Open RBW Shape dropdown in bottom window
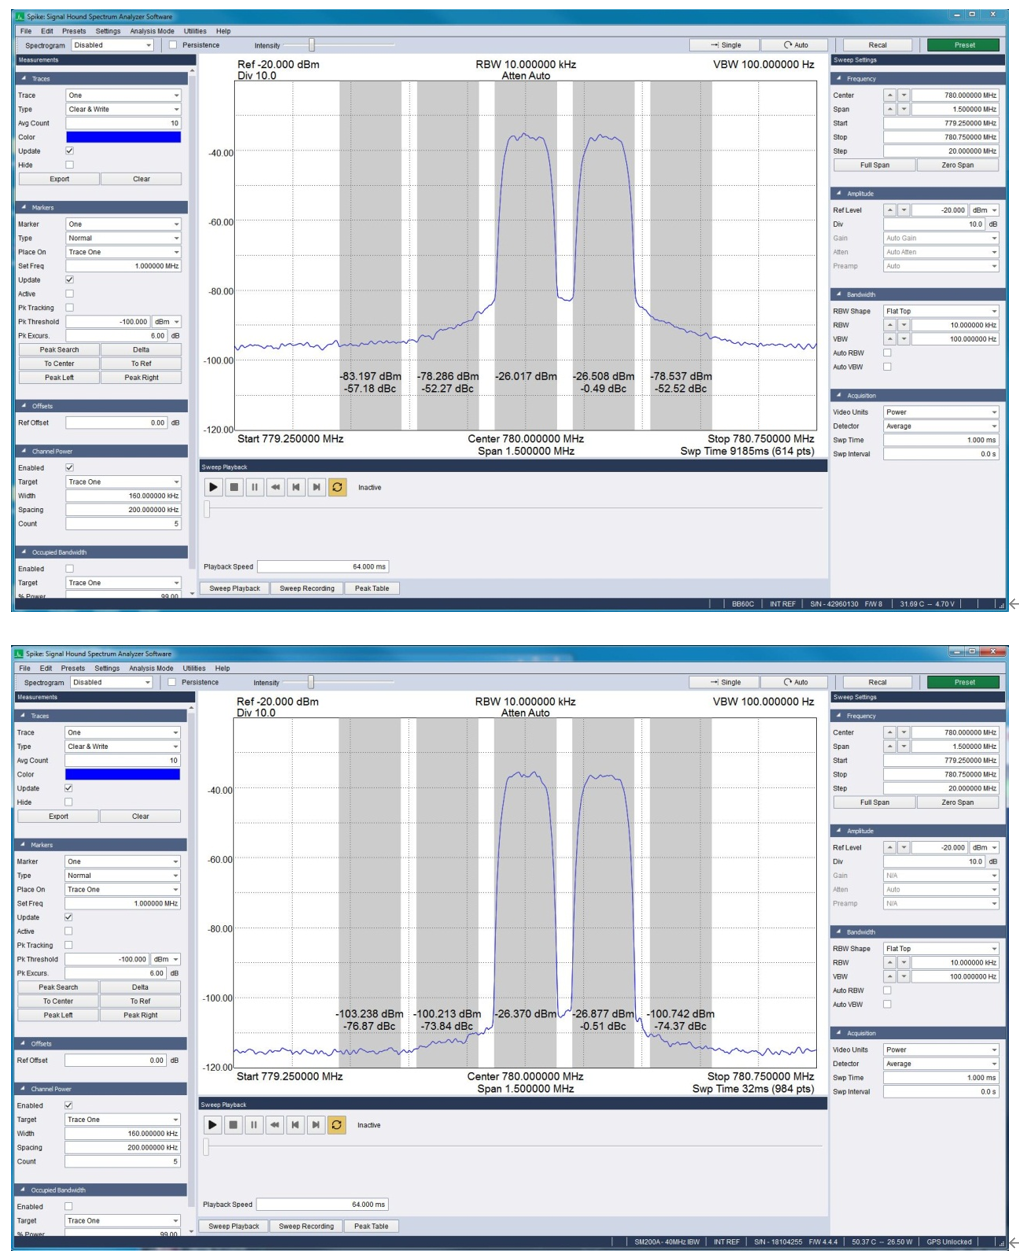 pyautogui.click(x=940, y=948)
